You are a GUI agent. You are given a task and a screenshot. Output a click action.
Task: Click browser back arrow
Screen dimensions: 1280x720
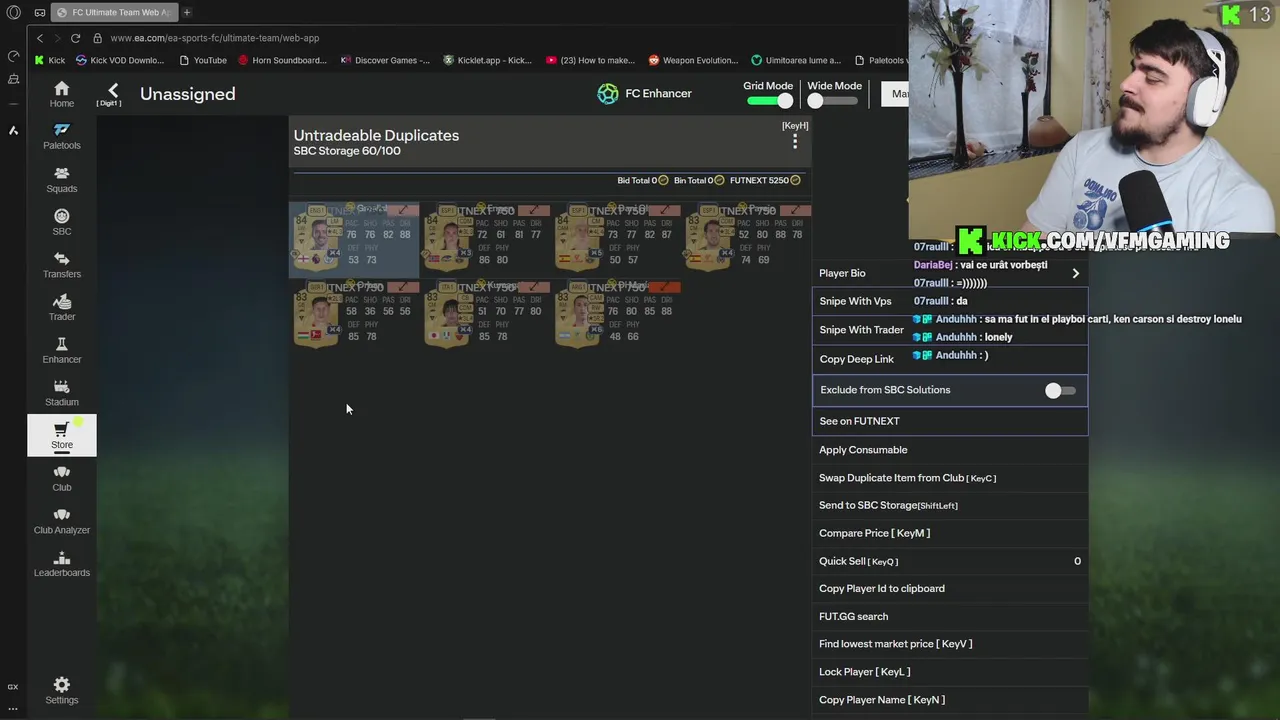tap(40, 38)
